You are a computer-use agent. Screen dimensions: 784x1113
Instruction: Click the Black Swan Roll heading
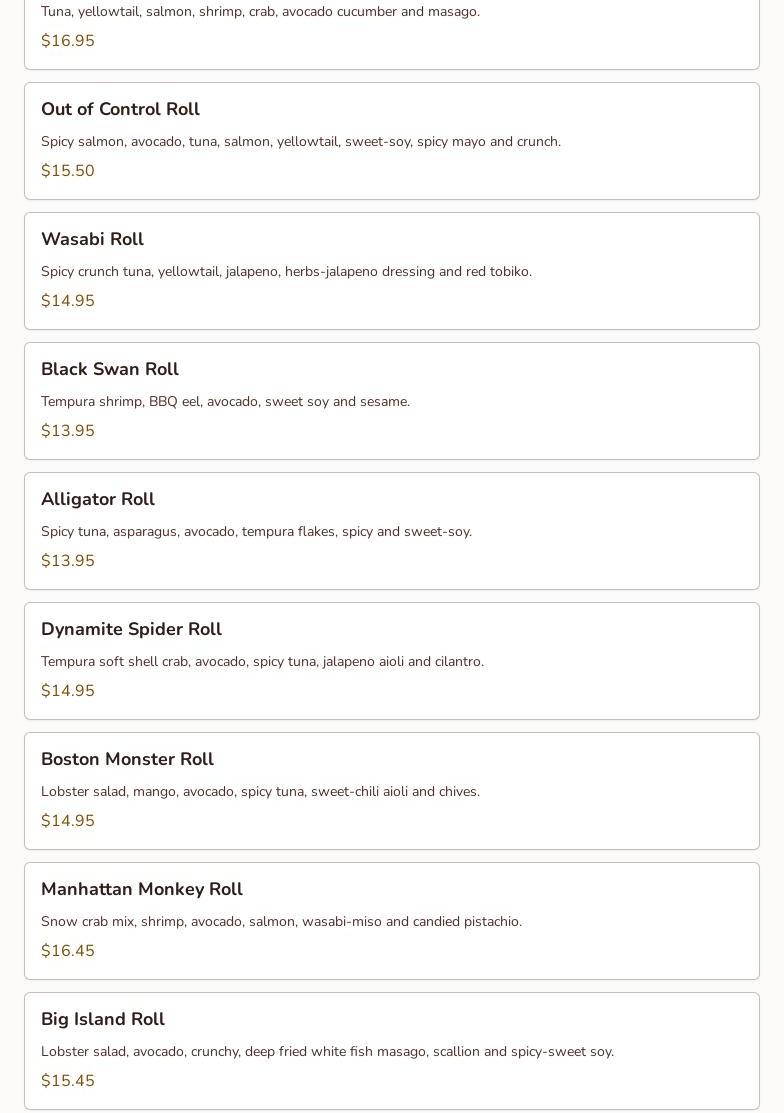[110, 369]
